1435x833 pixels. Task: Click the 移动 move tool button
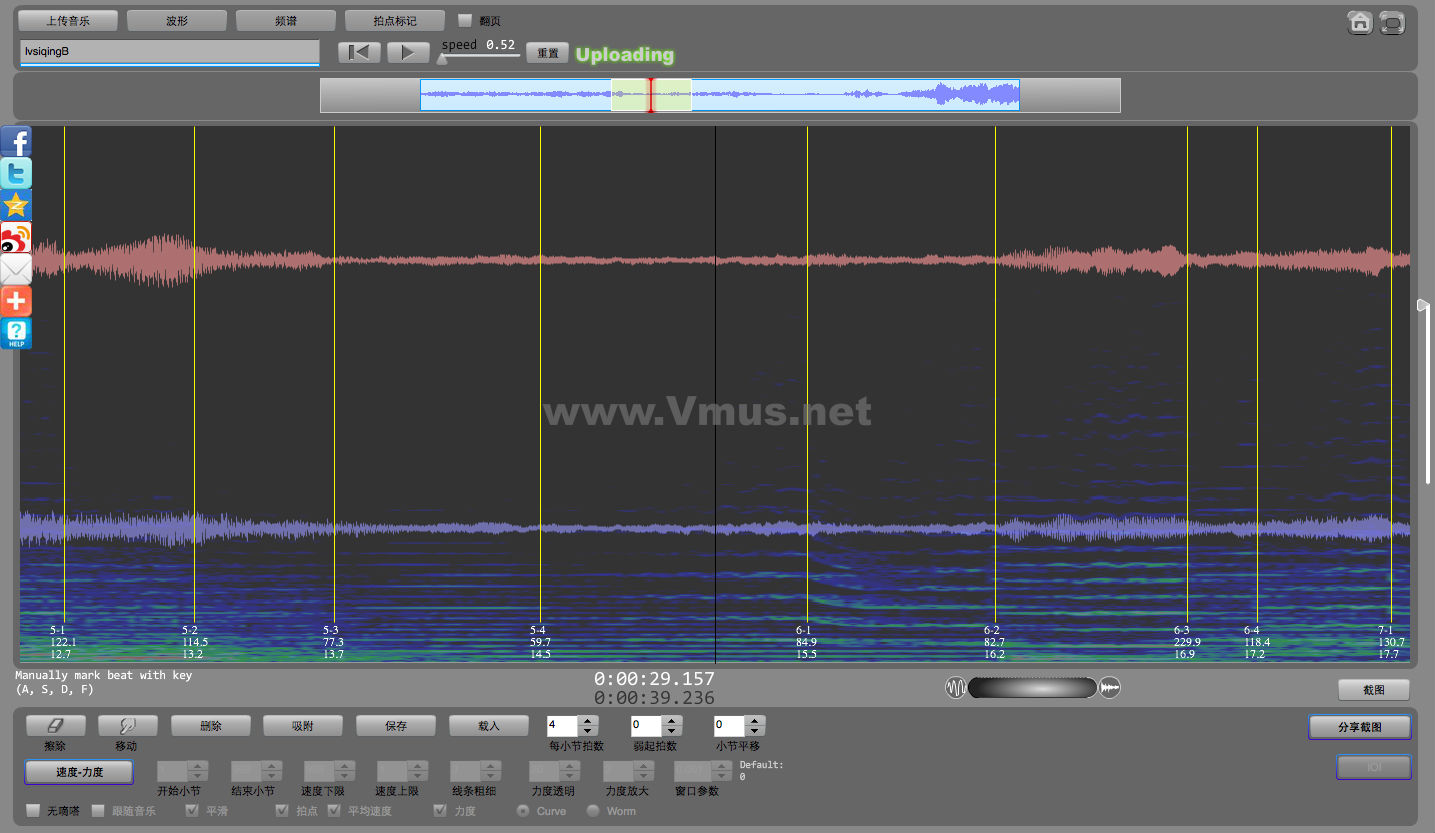(126, 726)
